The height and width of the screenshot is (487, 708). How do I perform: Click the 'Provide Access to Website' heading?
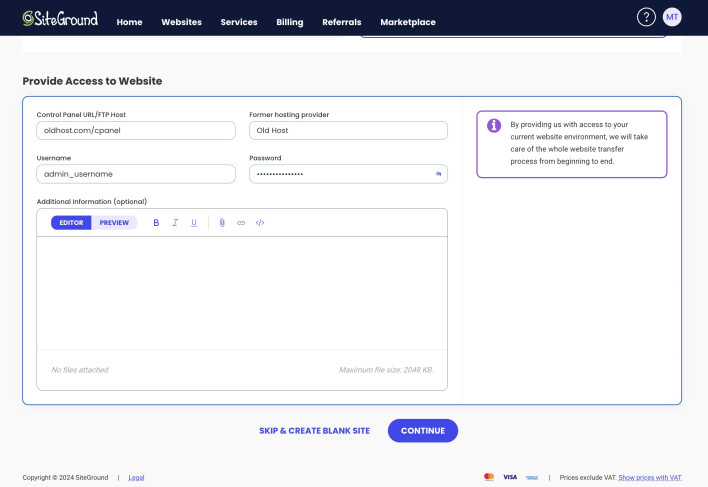[x=92, y=81]
